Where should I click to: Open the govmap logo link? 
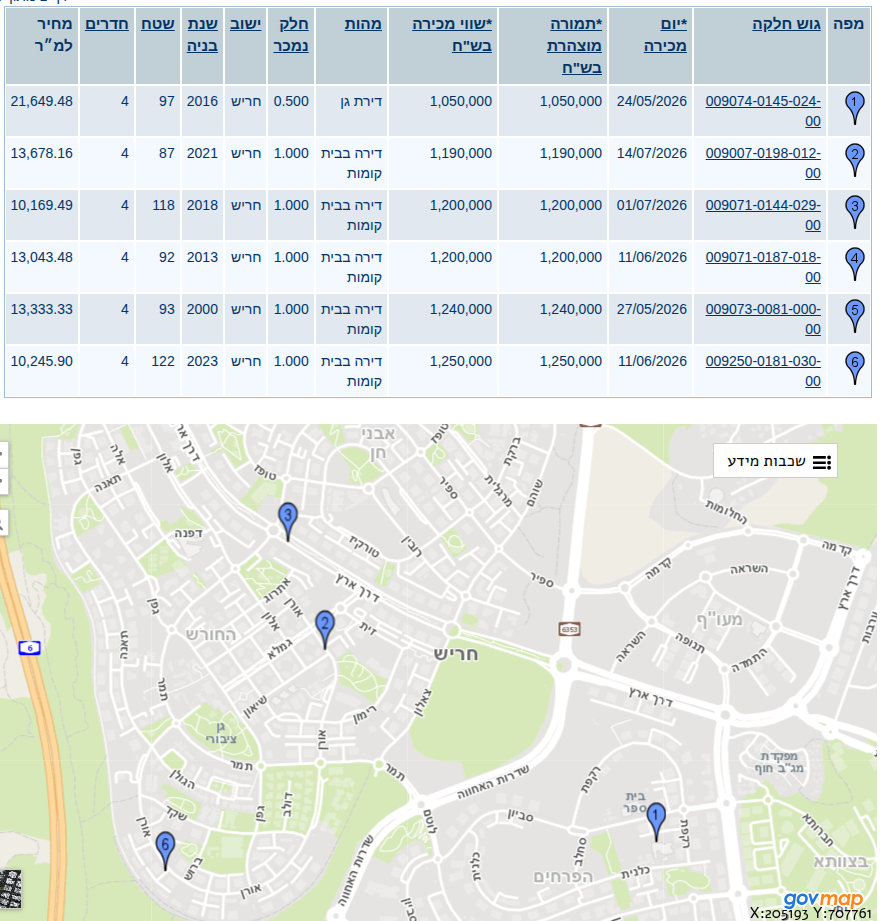(x=822, y=899)
